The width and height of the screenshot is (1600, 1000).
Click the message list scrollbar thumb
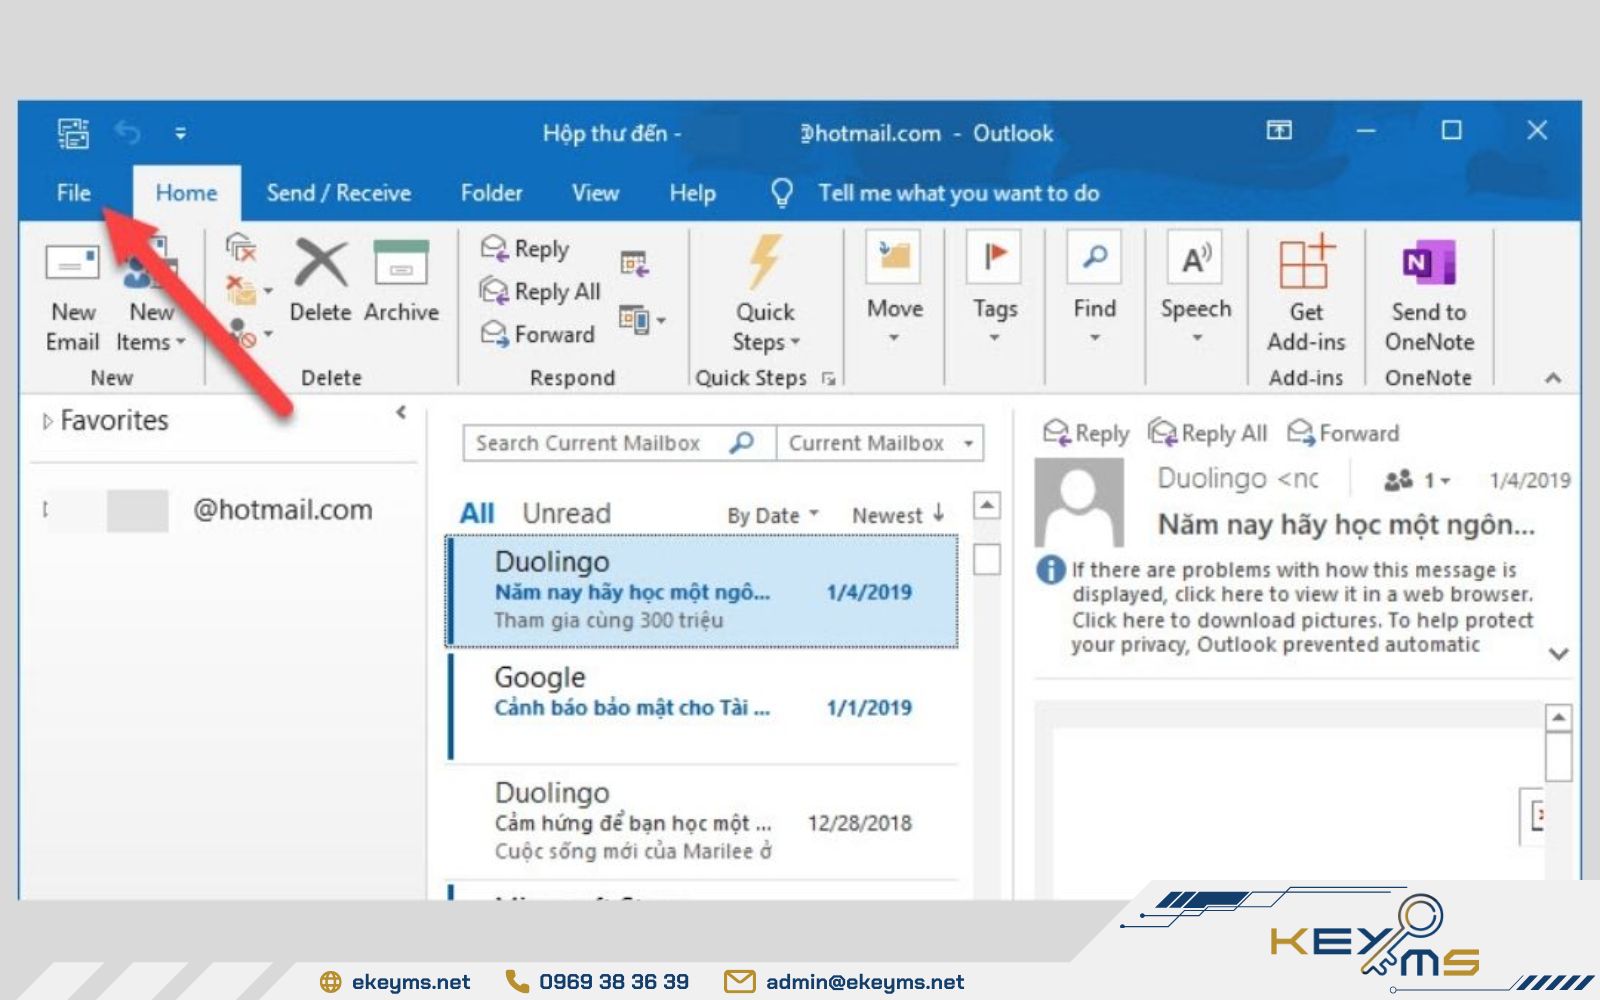[x=987, y=559]
